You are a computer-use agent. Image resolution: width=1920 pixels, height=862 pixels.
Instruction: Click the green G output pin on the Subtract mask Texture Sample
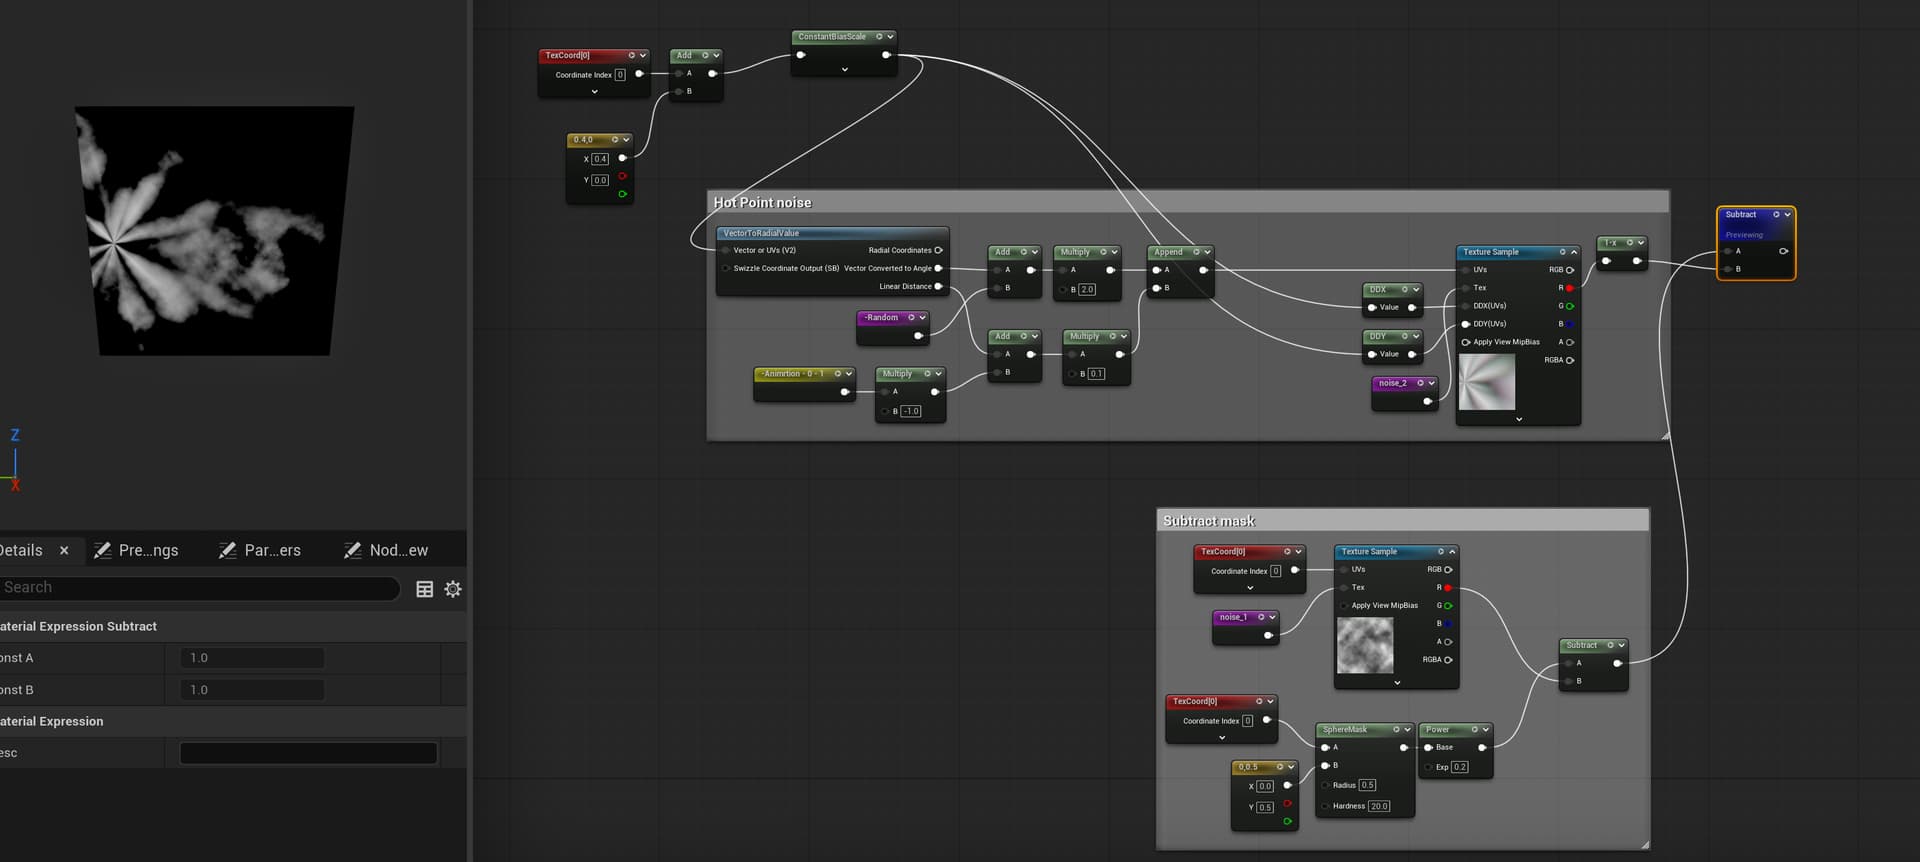tap(1447, 606)
